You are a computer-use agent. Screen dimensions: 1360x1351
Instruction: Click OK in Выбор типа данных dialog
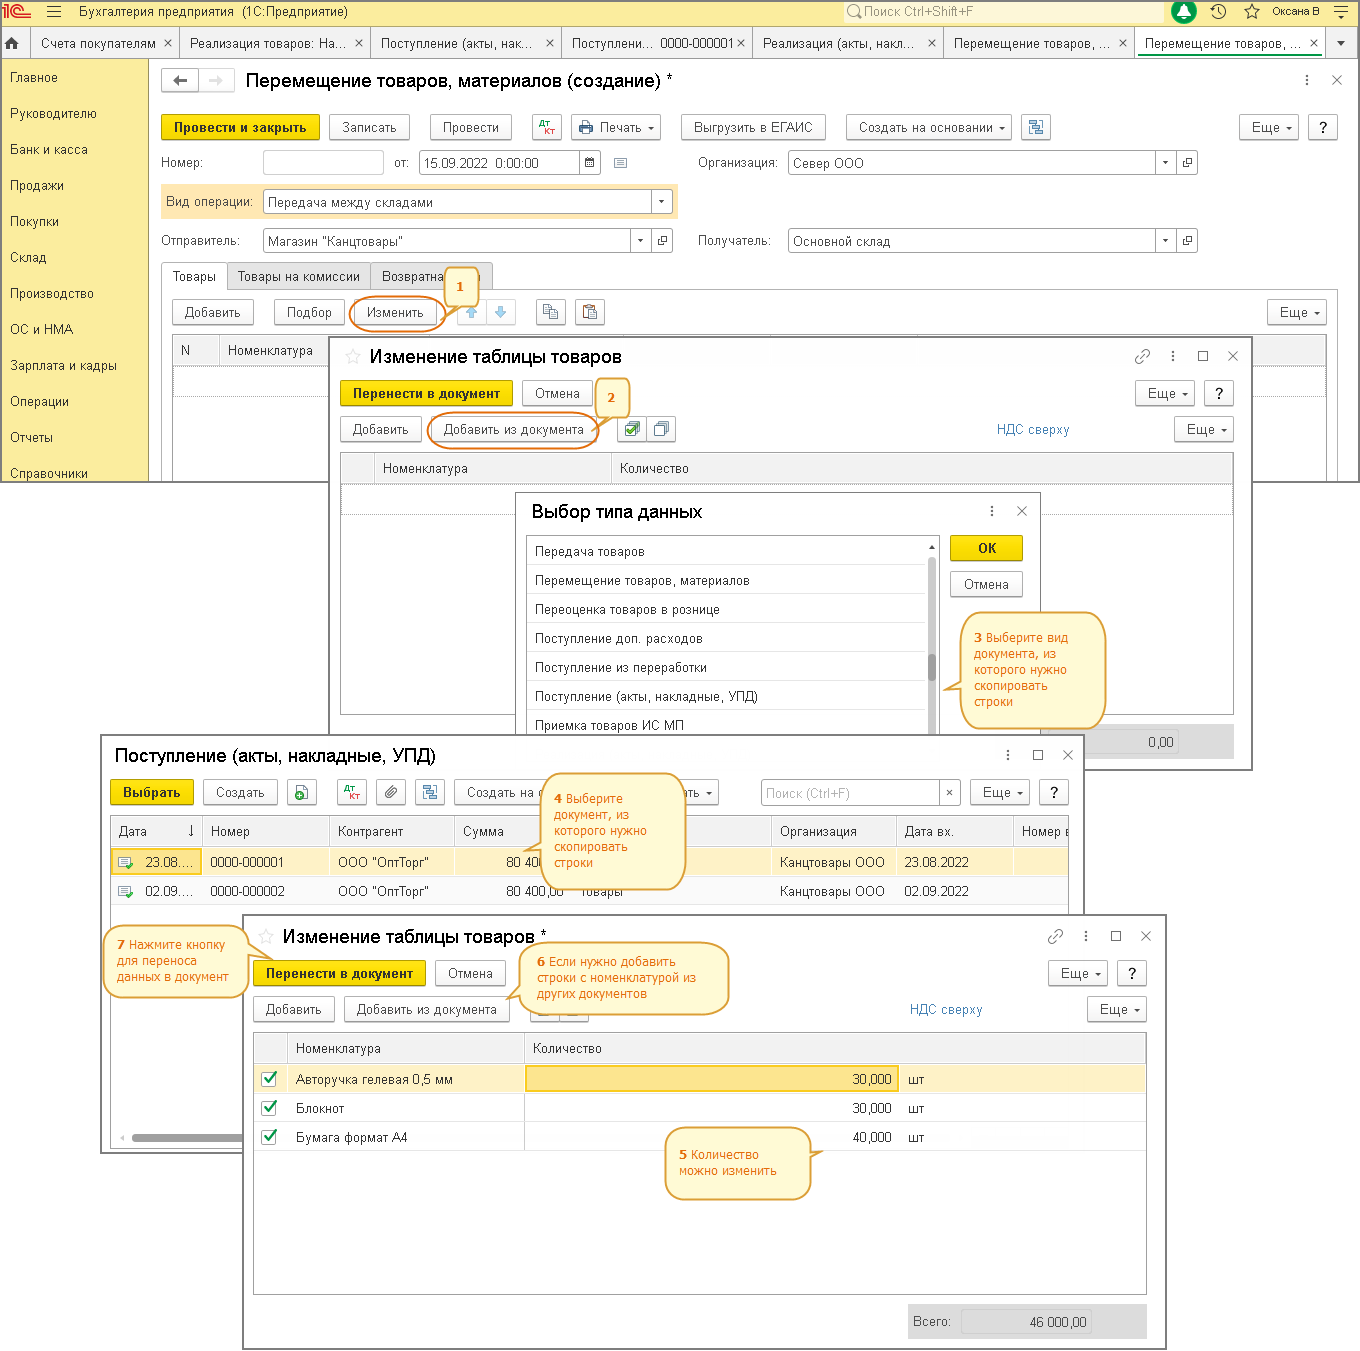(x=986, y=549)
